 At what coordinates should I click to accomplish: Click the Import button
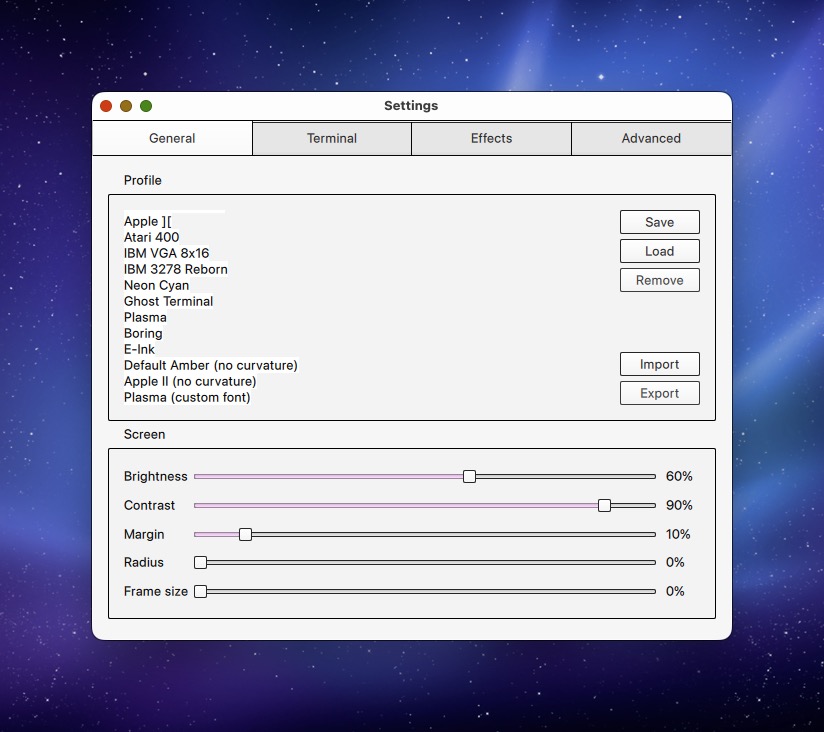(x=659, y=364)
